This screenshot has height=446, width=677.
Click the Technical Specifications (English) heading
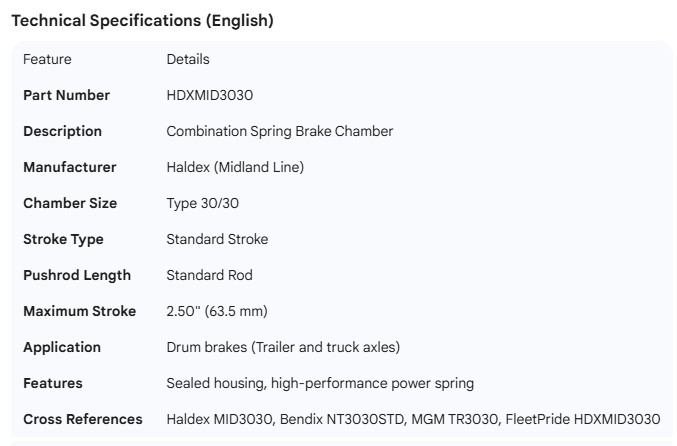(x=142, y=20)
